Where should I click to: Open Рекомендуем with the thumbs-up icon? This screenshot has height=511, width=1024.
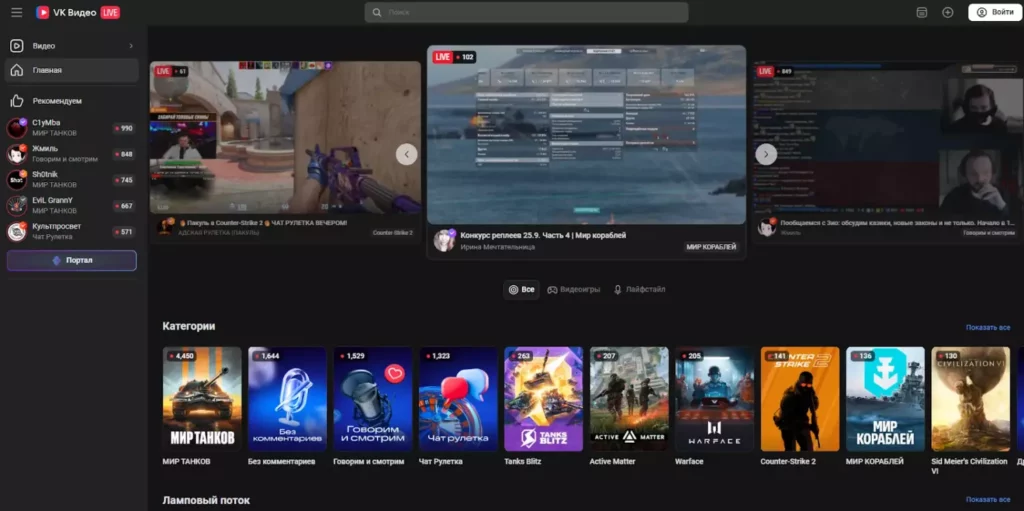tap(56, 101)
